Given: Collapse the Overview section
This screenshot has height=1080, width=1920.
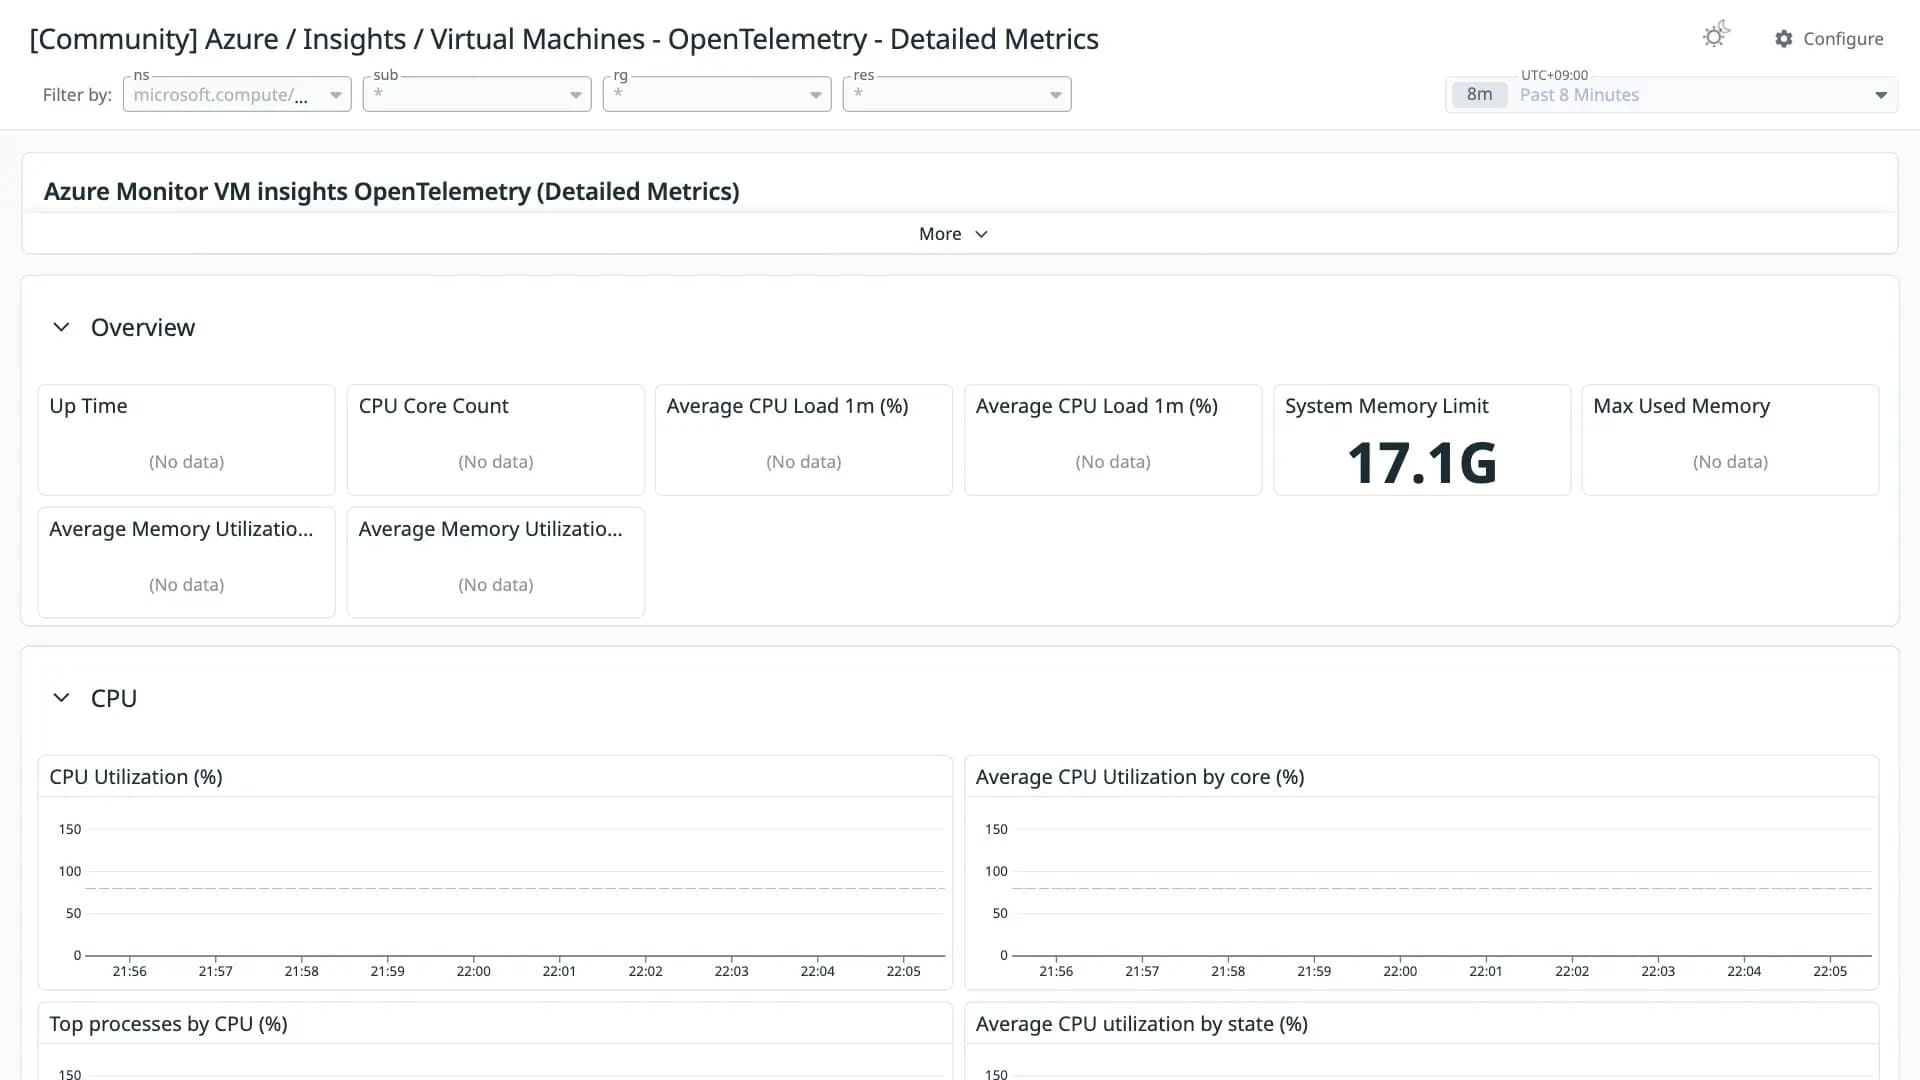Looking at the screenshot, I should click(x=61, y=327).
